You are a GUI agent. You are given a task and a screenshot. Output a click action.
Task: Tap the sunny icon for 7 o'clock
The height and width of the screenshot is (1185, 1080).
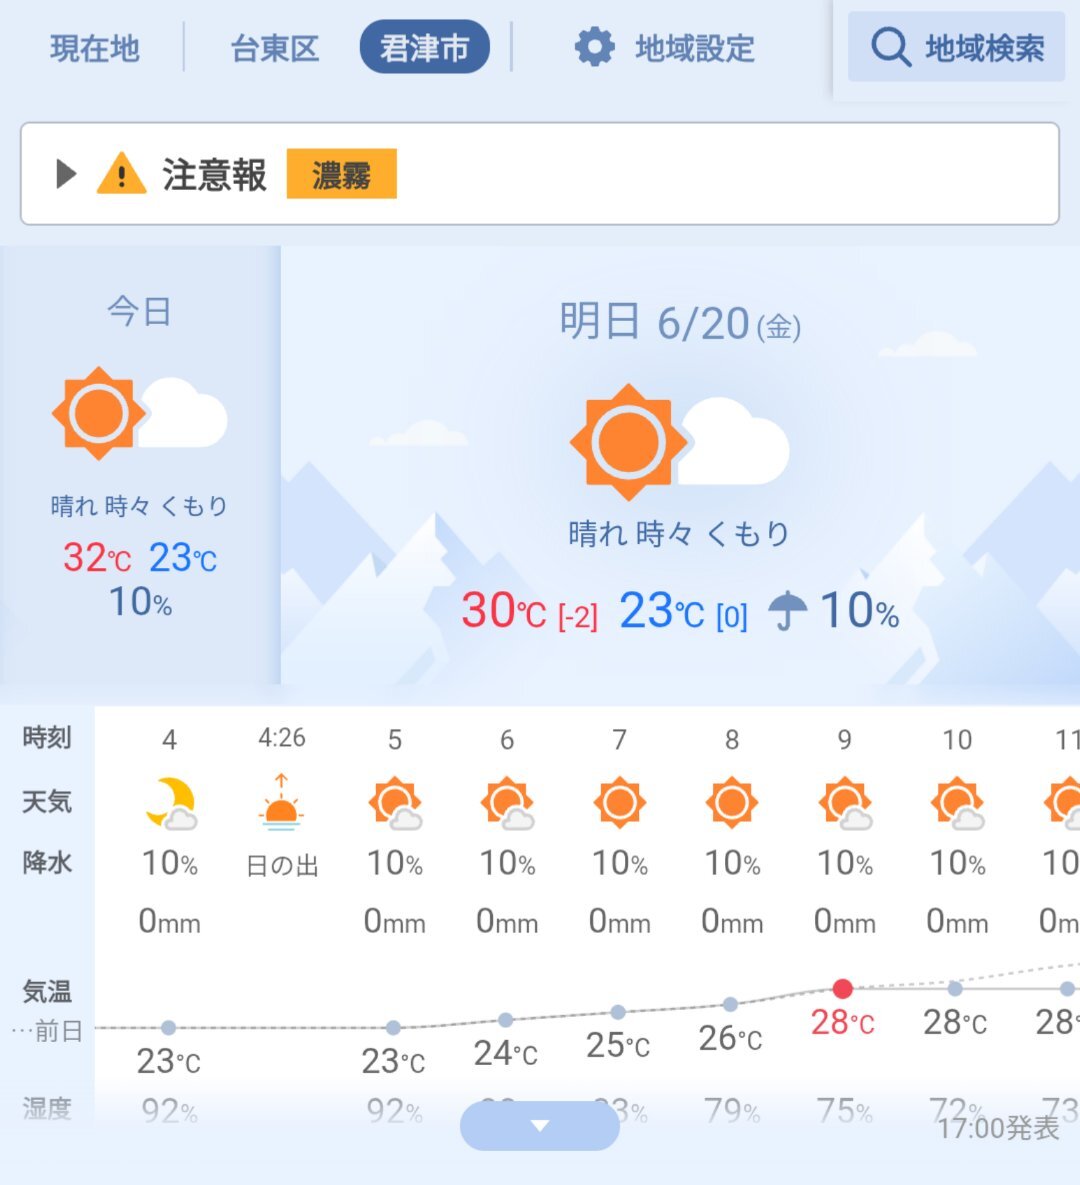coord(620,803)
